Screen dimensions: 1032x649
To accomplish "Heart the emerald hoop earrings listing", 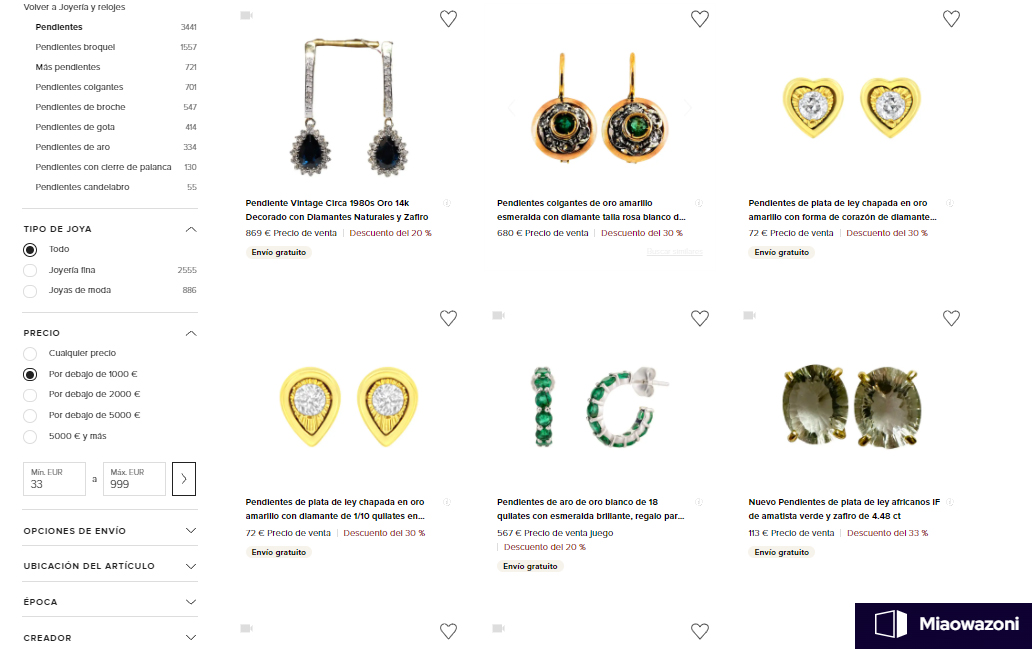I will (700, 318).
